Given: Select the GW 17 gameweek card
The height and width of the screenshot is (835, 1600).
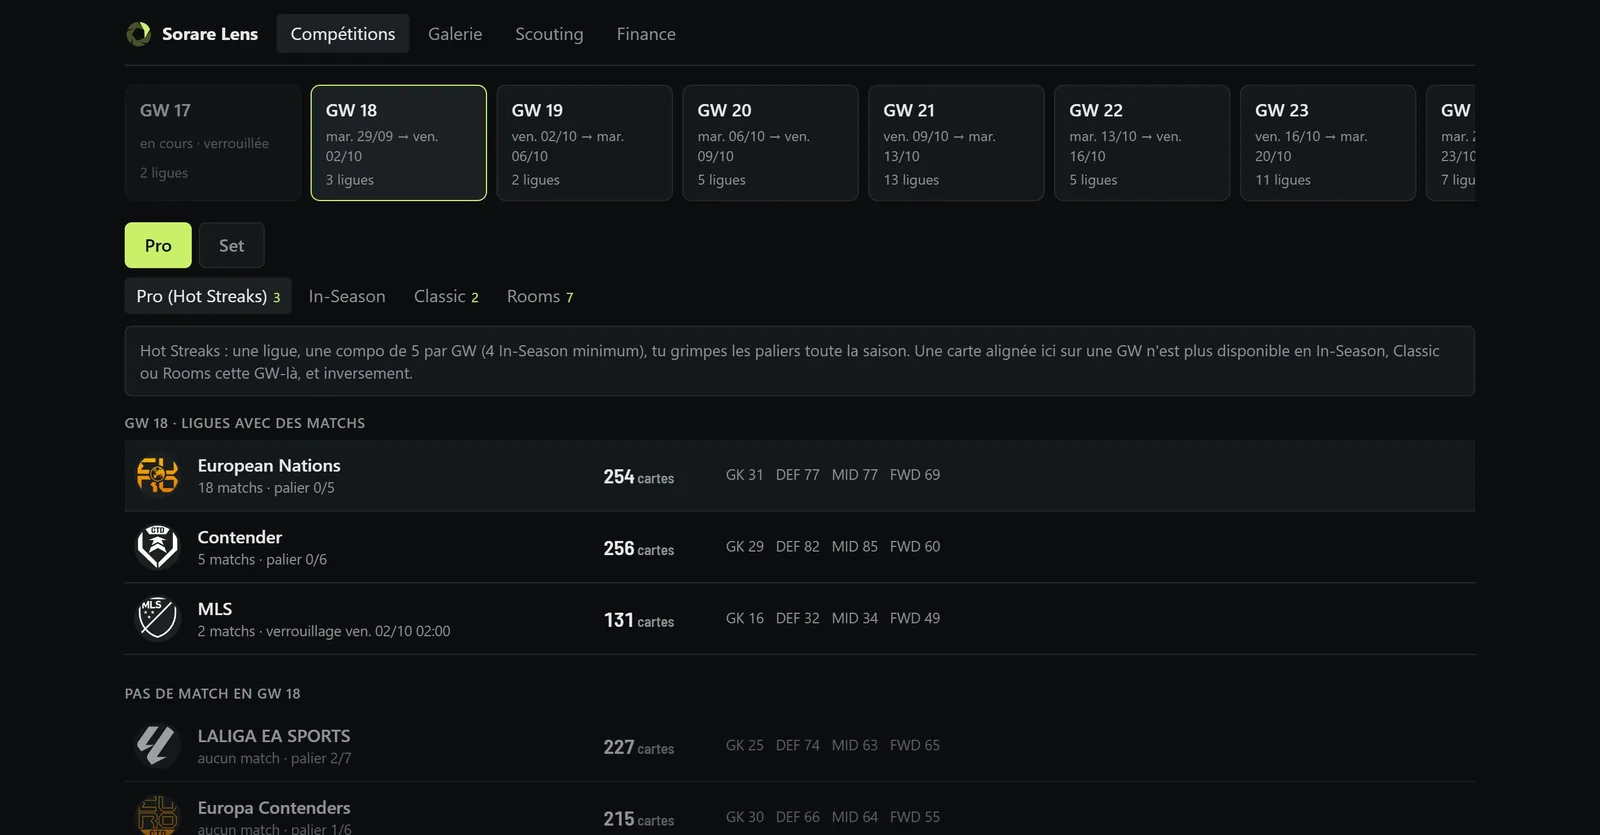Looking at the screenshot, I should click(213, 143).
